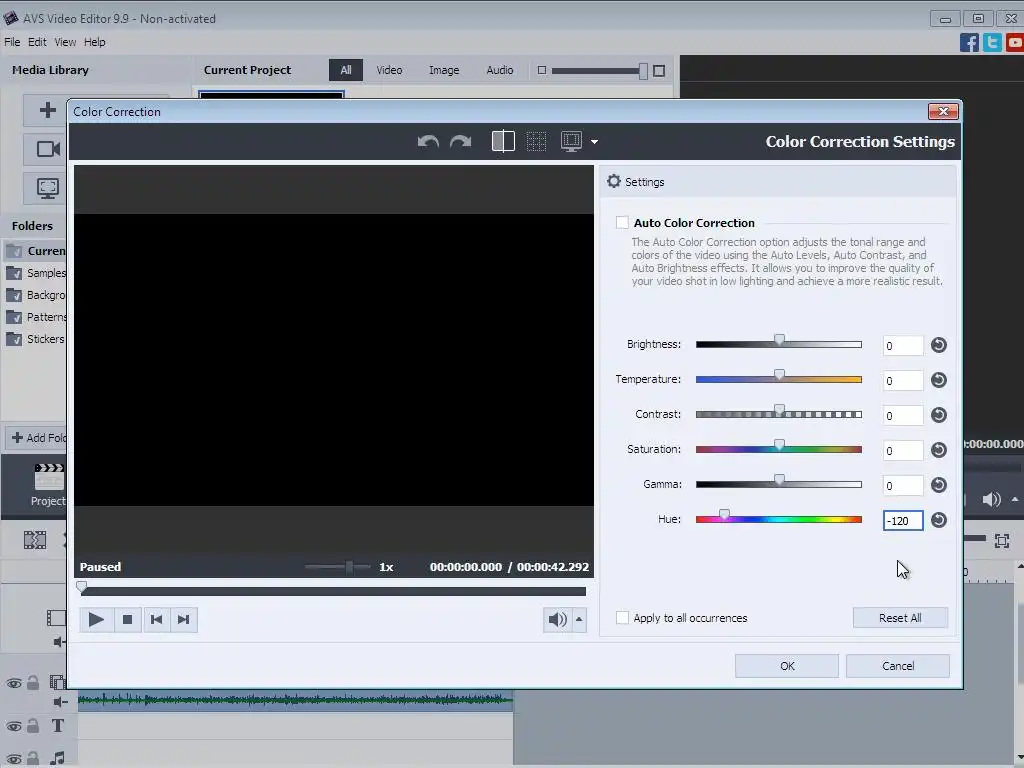
Task: Undo the last color correction change
Action: (x=428, y=141)
